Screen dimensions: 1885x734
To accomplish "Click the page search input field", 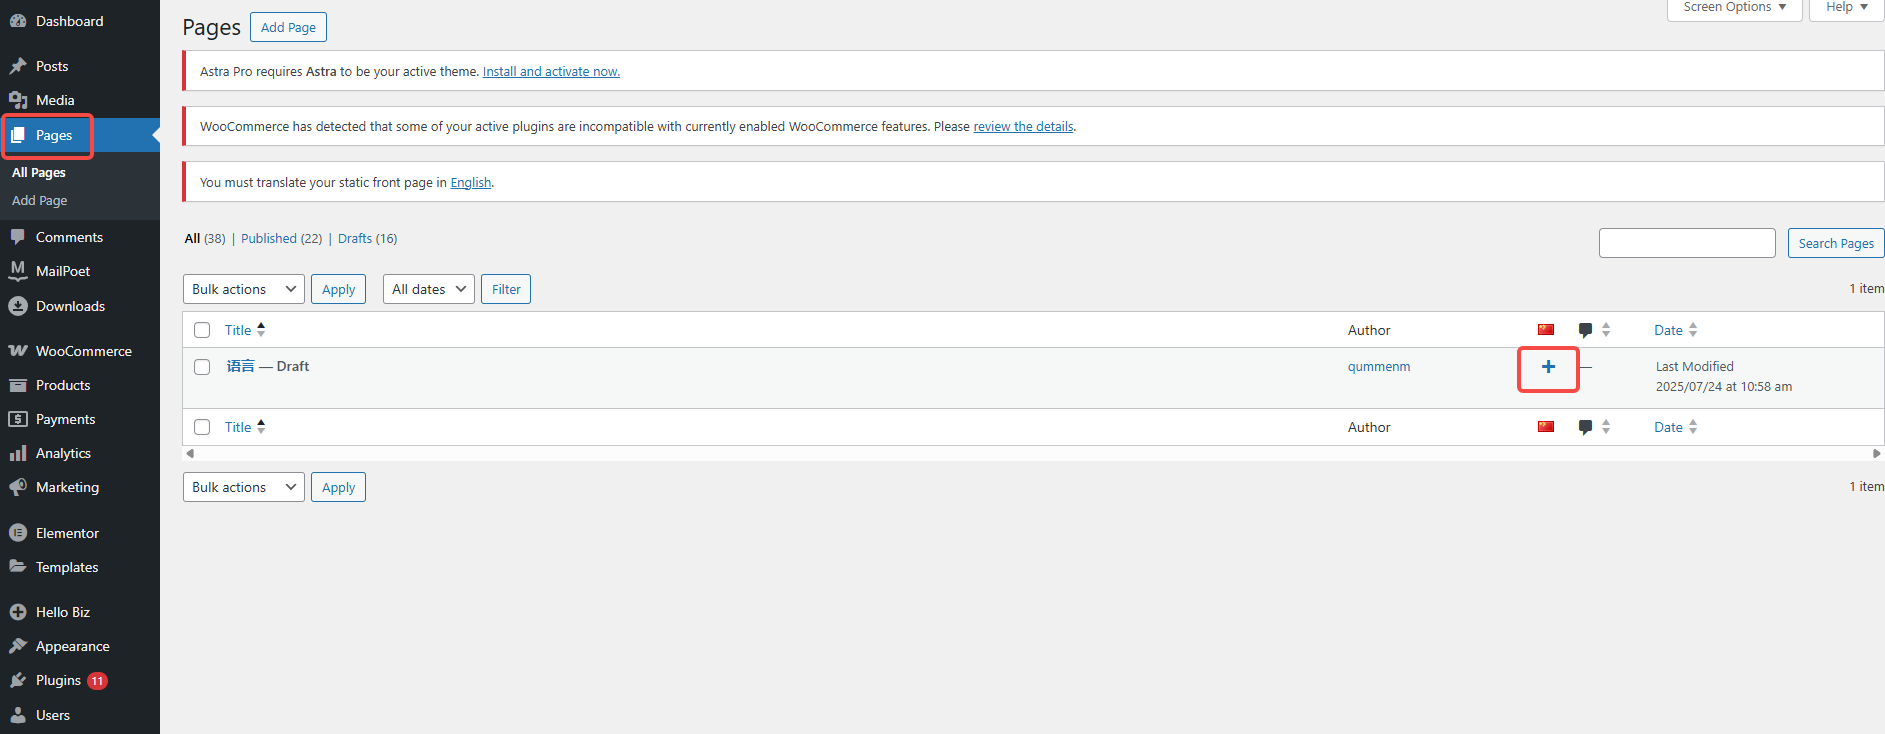I will click(1687, 243).
